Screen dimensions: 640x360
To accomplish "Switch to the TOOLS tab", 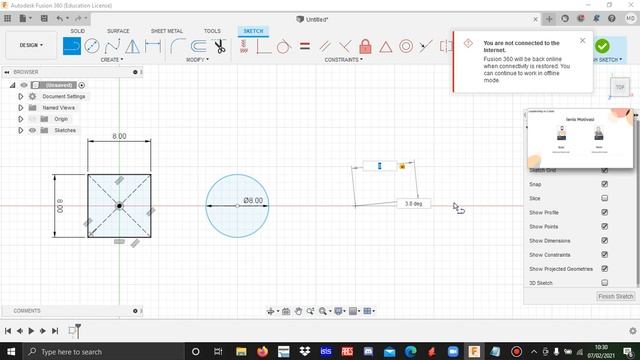I will point(212,31).
